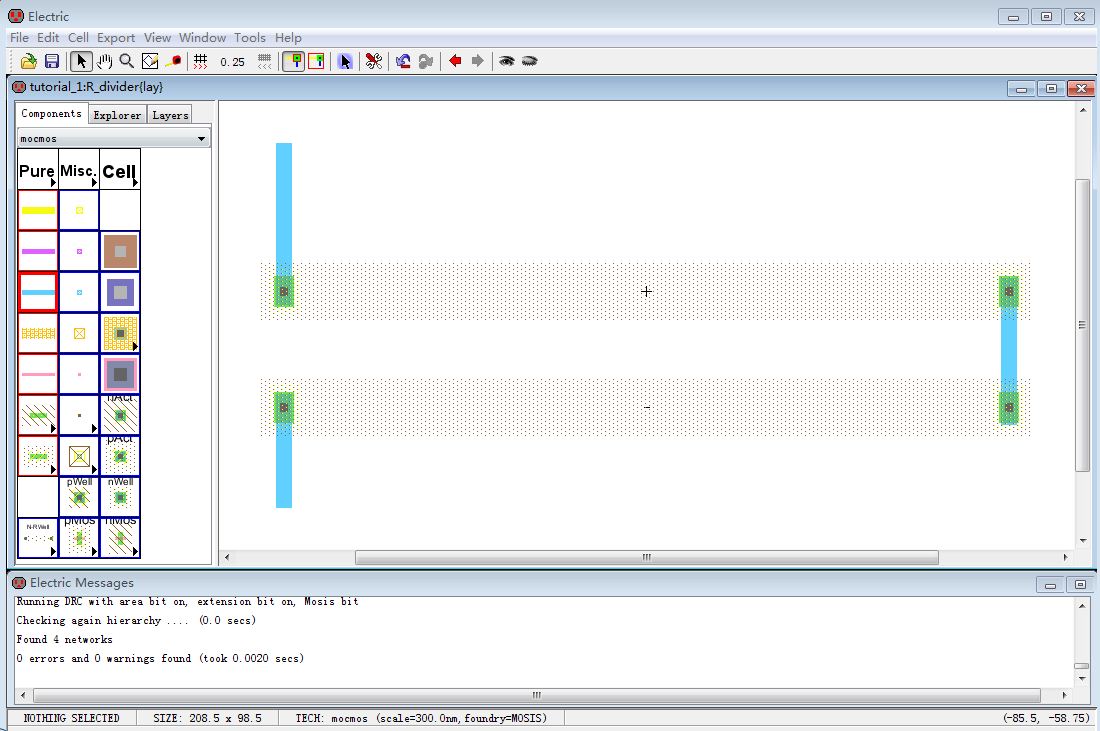Click the open eye expand cells icon
Screen dimensions: 1100x731
(507, 61)
